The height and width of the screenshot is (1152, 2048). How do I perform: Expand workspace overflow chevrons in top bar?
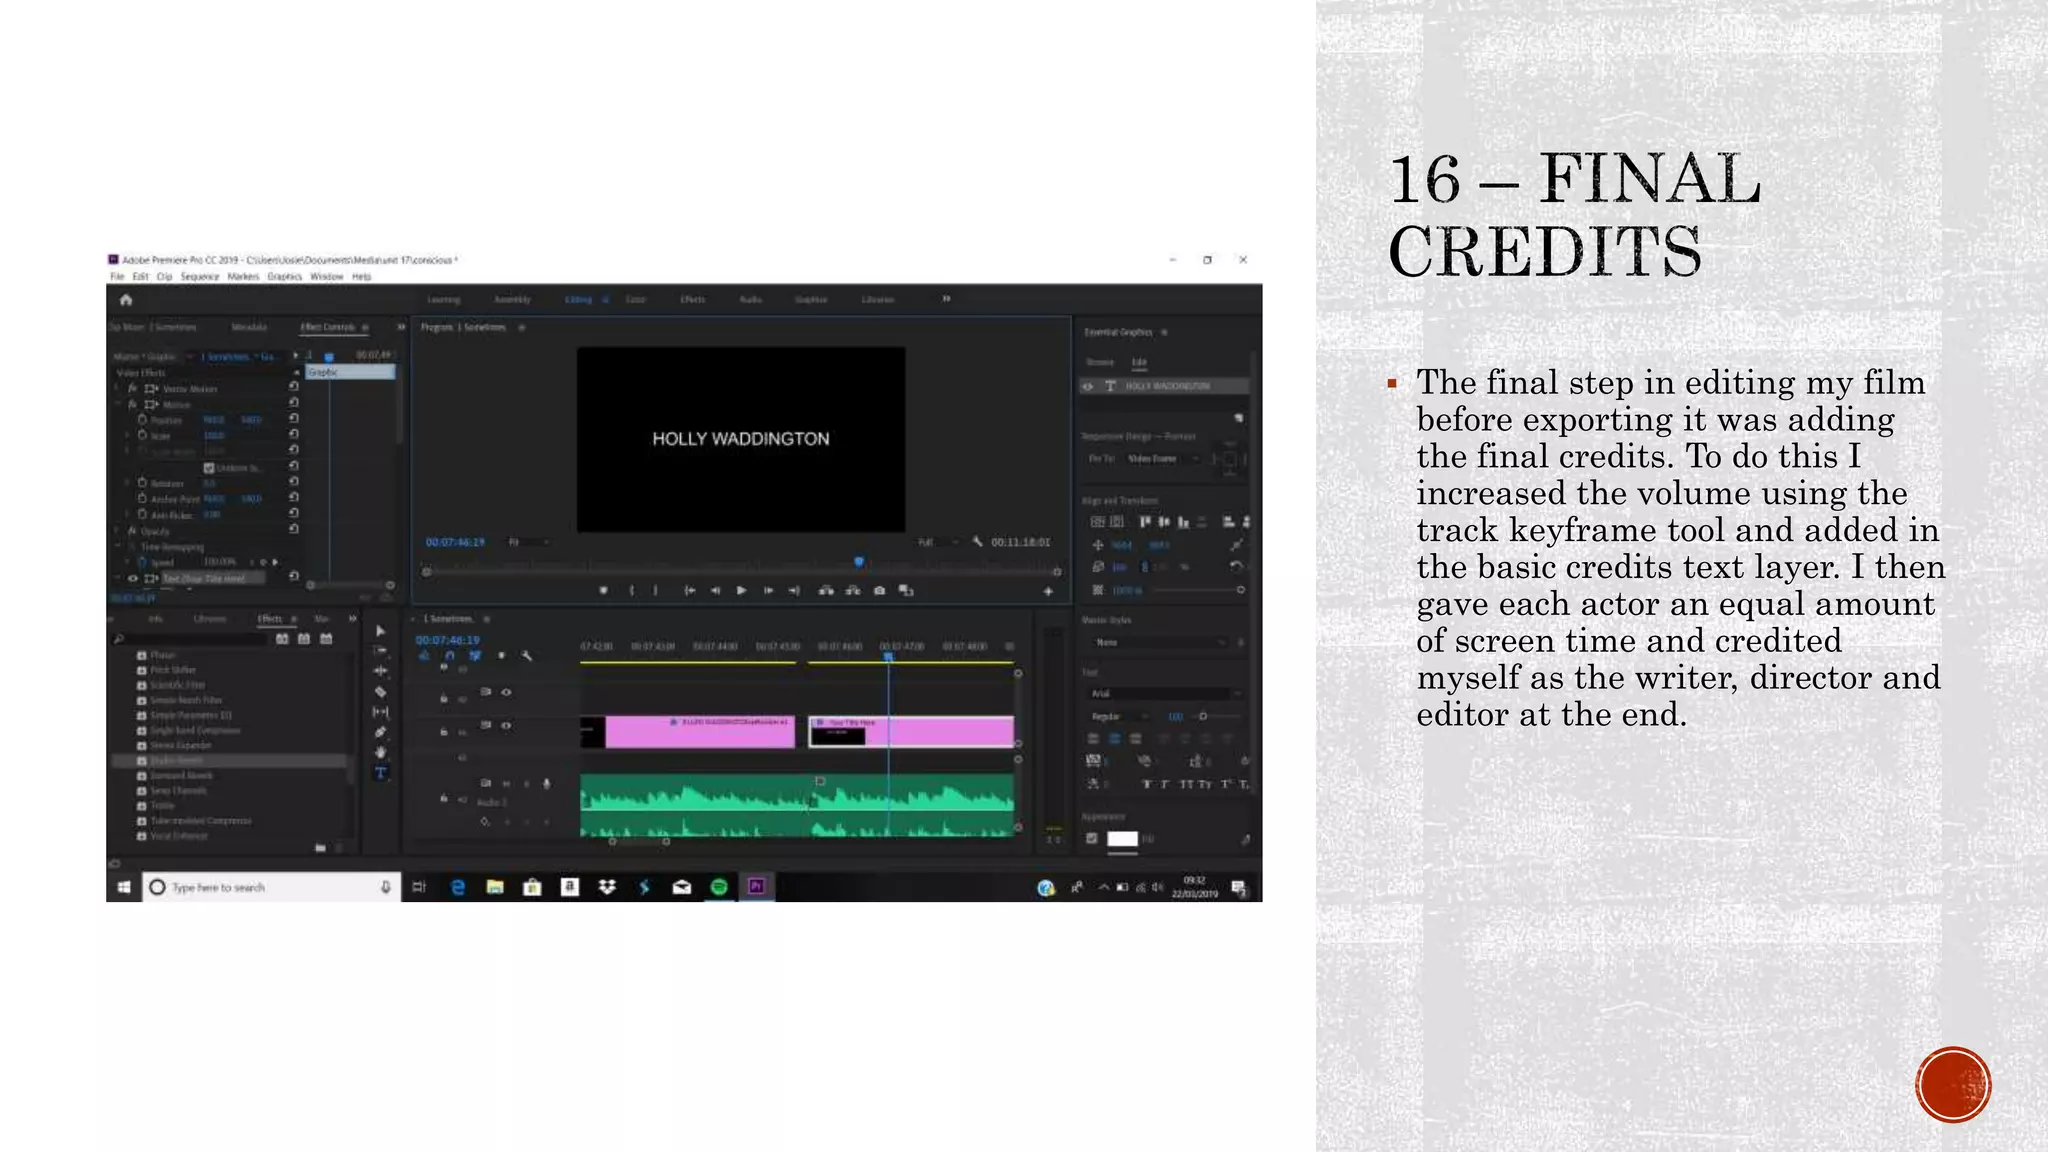click(x=946, y=299)
